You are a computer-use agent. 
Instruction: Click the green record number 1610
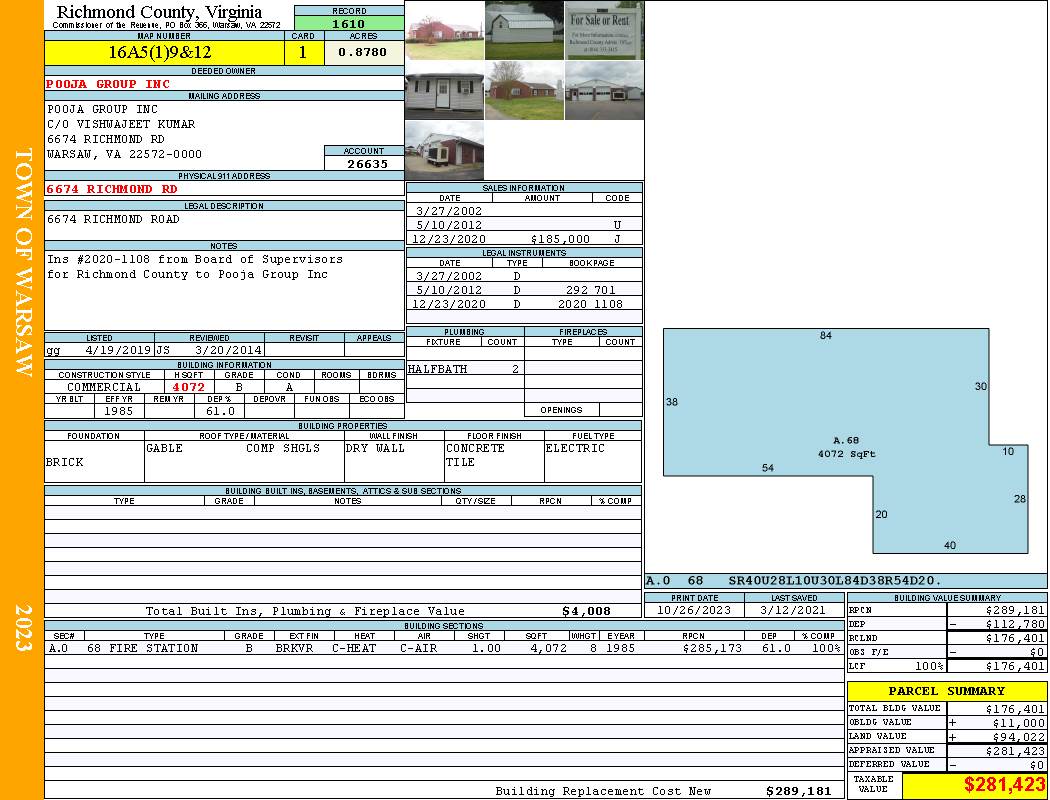click(349, 23)
